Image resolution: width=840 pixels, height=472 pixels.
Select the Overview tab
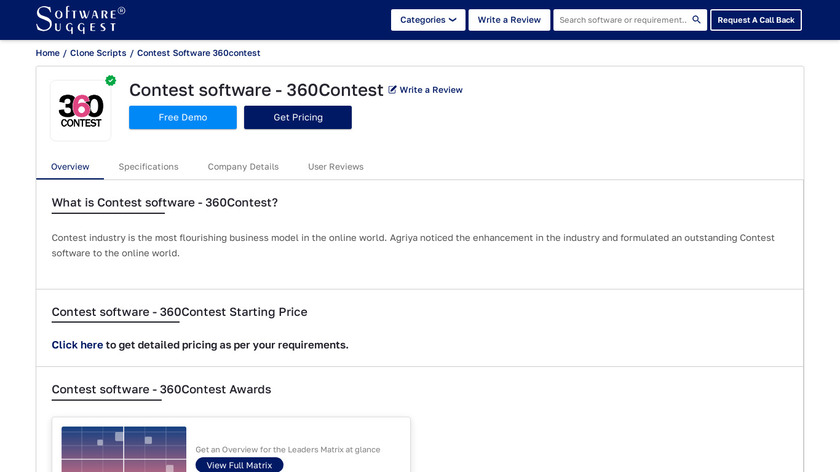coord(70,167)
